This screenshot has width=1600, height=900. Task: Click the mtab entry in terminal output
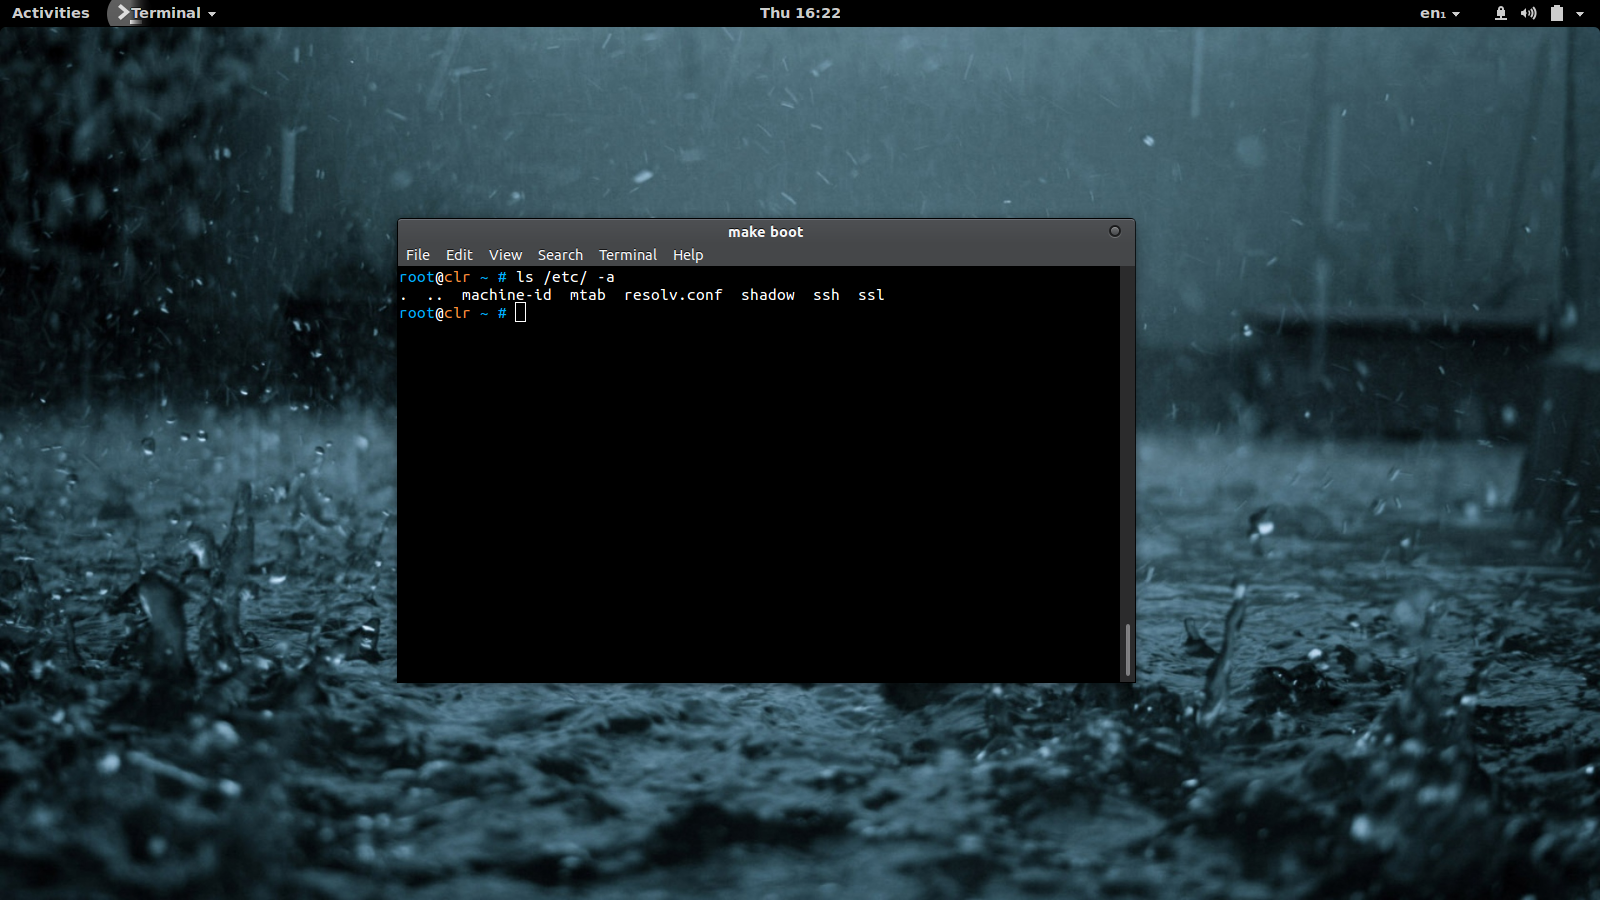588,295
